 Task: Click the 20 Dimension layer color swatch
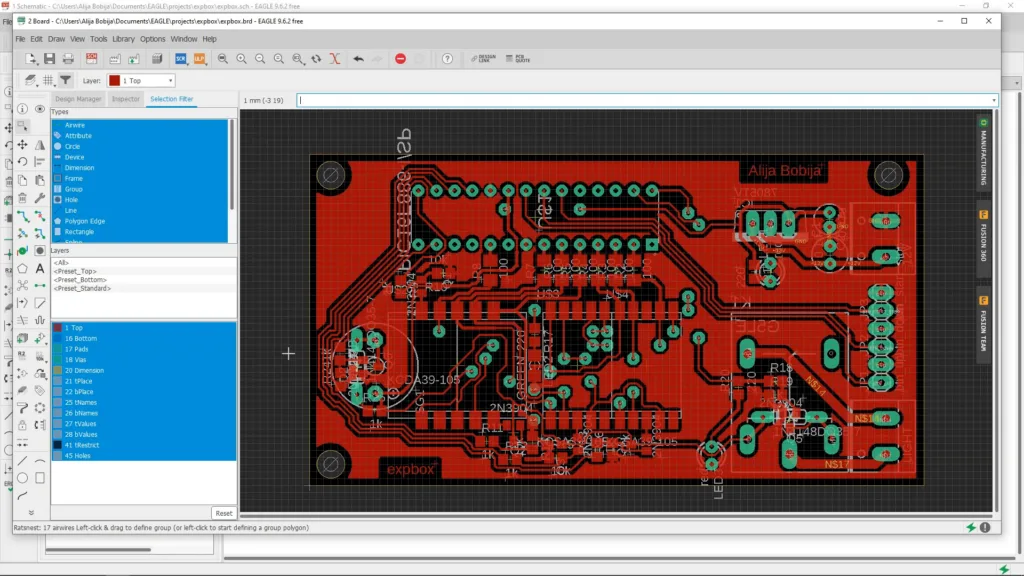(x=57, y=370)
